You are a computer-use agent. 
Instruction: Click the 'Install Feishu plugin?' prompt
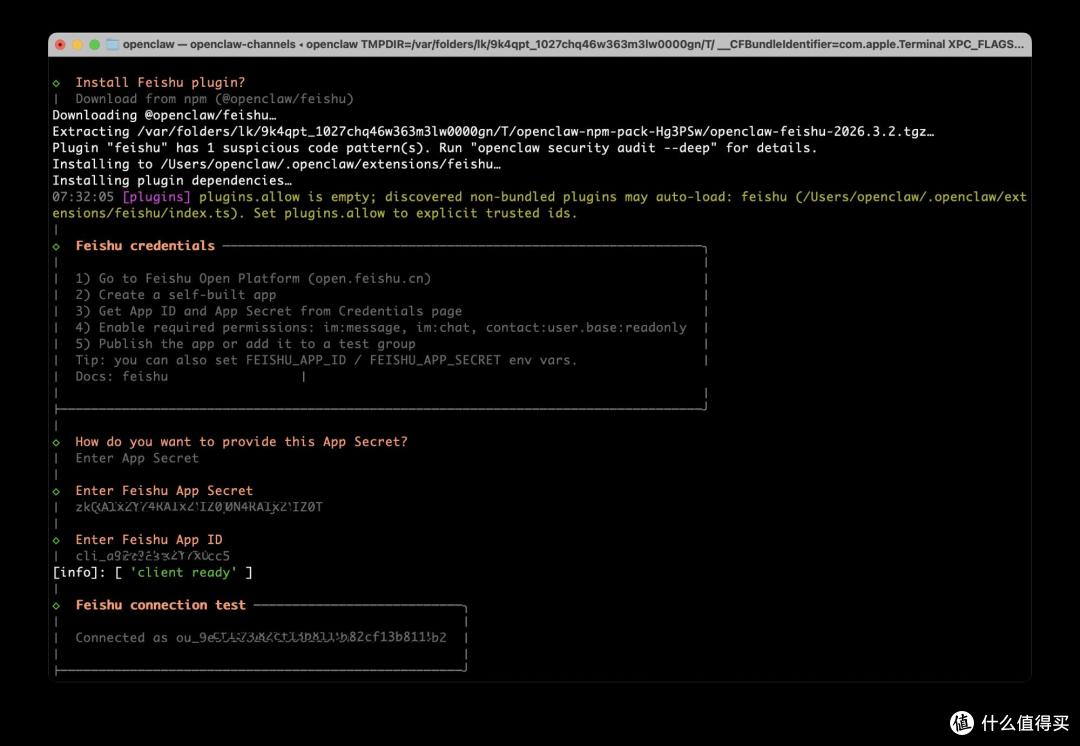coord(160,83)
